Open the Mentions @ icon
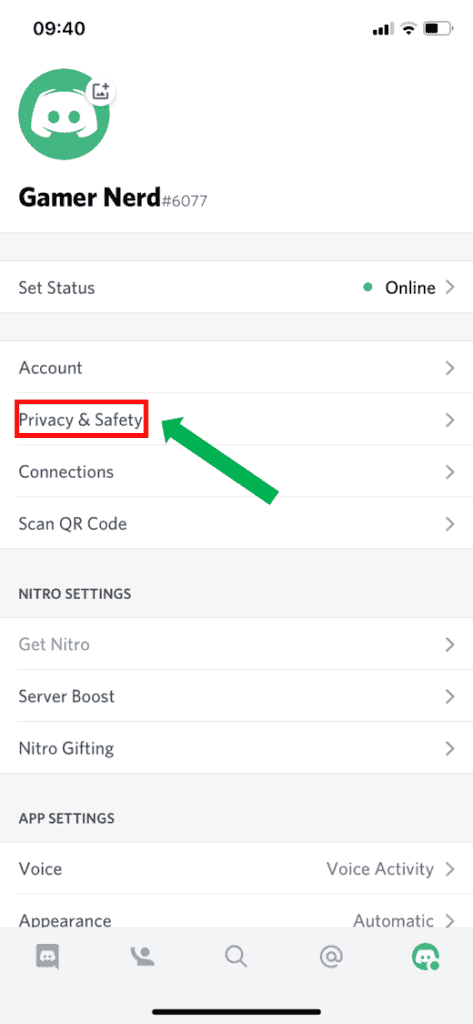Screen dimensions: 473x1024 [x=331, y=956]
